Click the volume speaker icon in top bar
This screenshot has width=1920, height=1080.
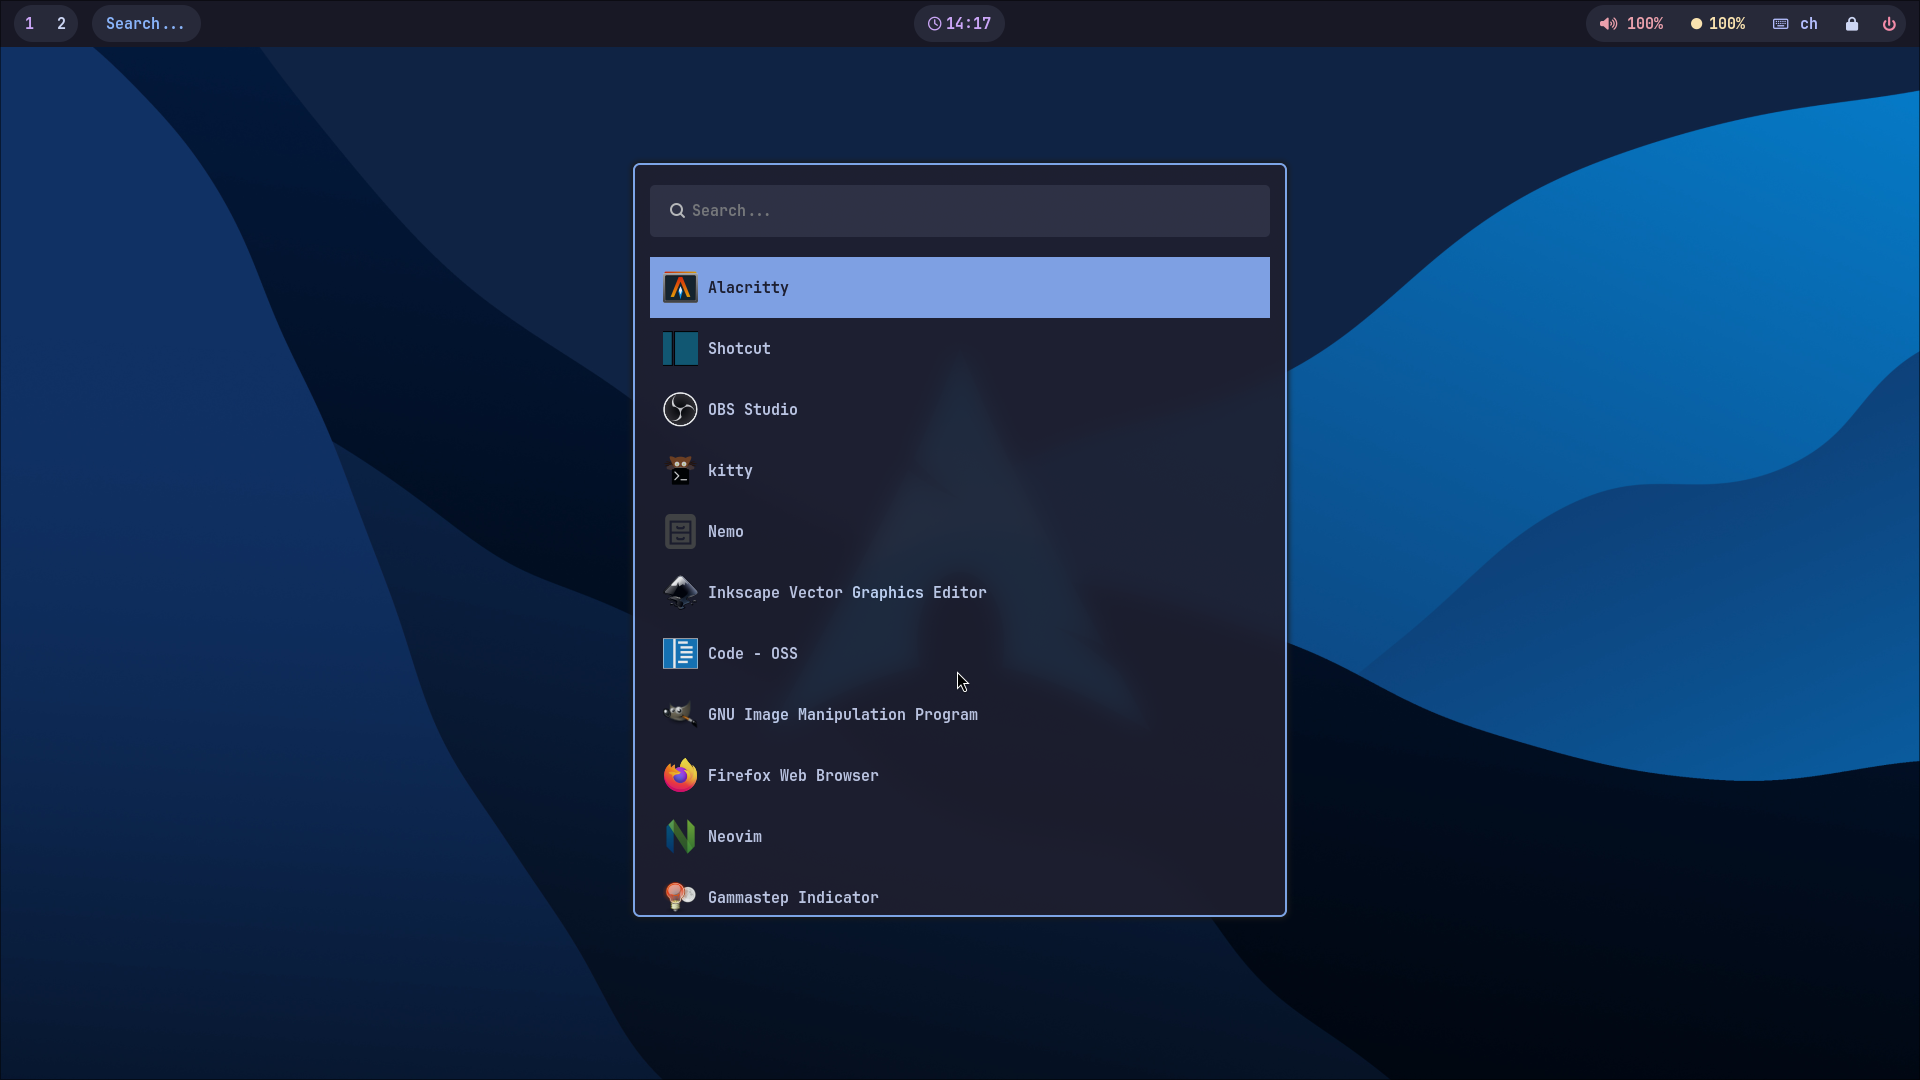pos(1608,24)
